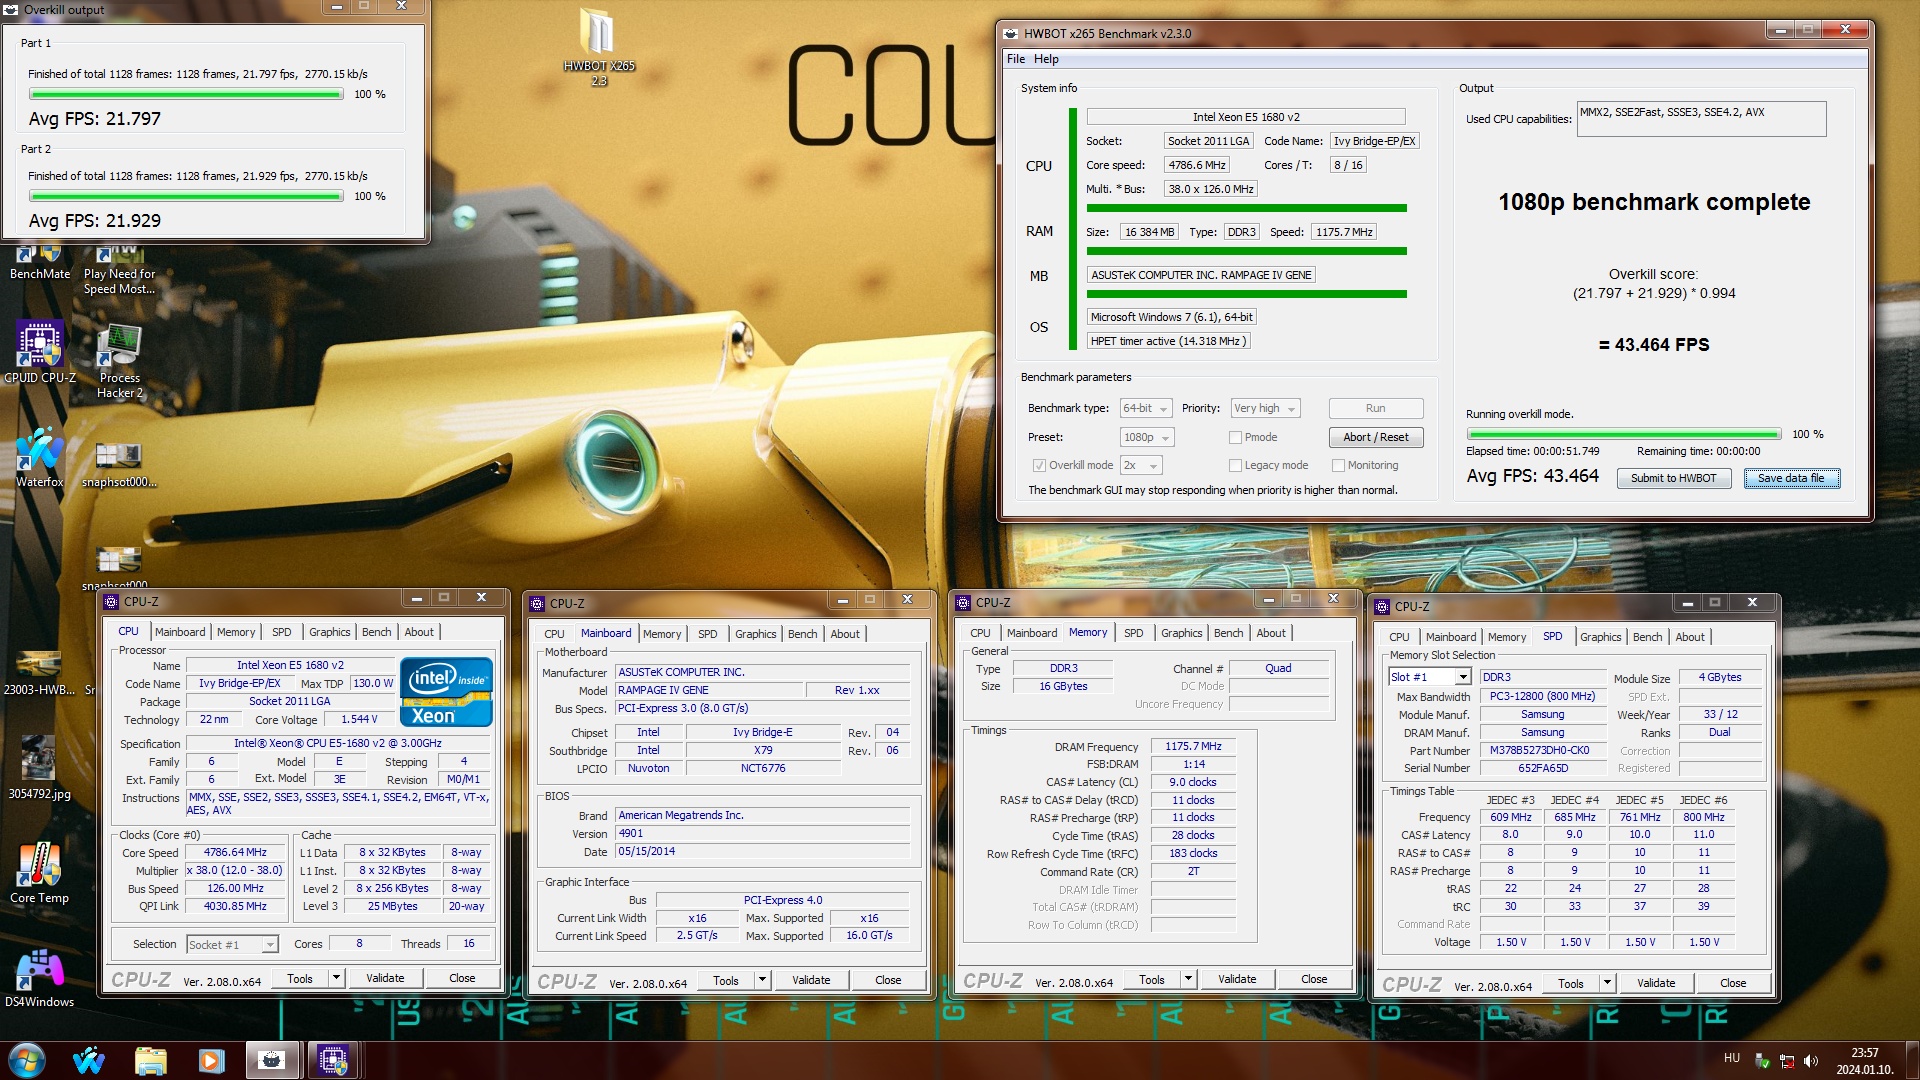
Task: Launch Core Temp from the desktop
Action: pyautogui.click(x=40, y=872)
